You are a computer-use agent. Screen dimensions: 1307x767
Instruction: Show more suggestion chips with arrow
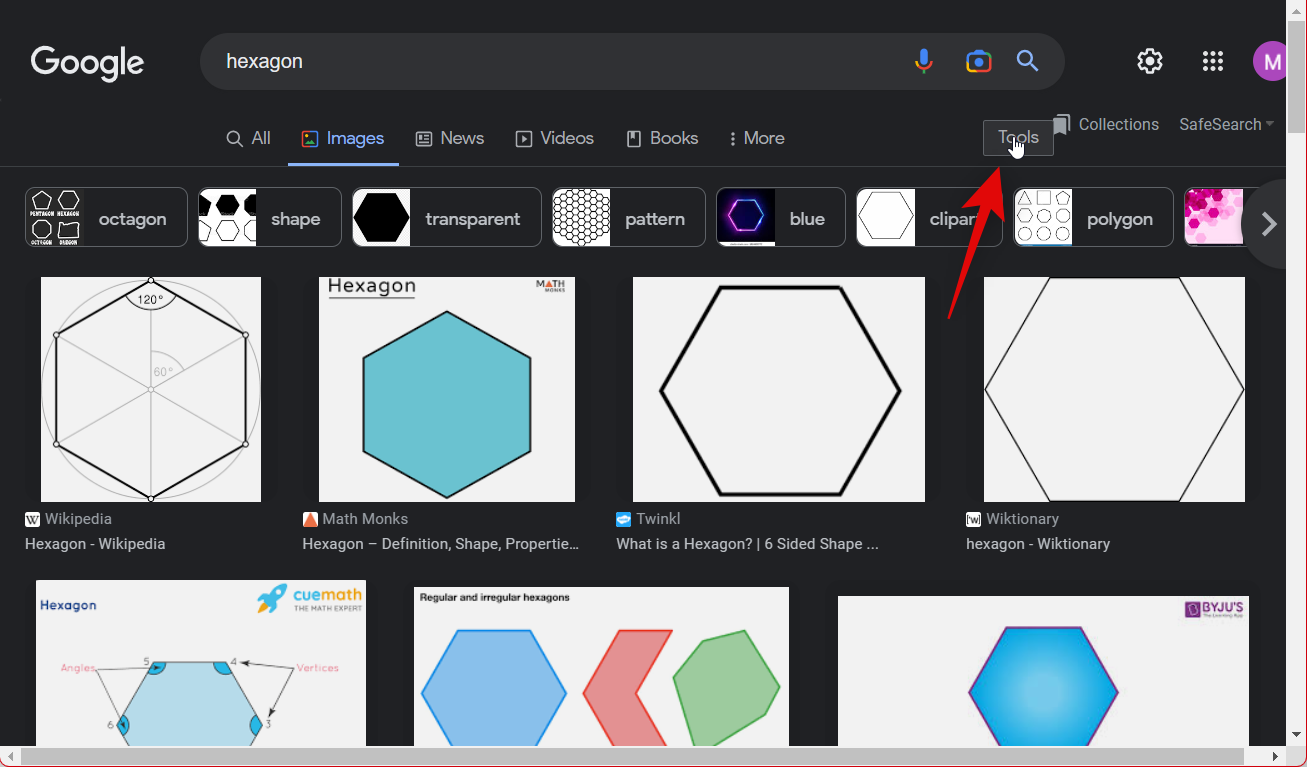tap(1269, 224)
